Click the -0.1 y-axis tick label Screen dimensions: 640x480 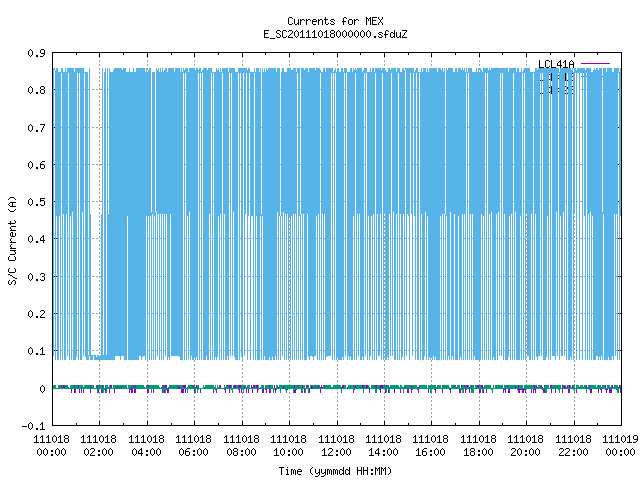[33, 426]
